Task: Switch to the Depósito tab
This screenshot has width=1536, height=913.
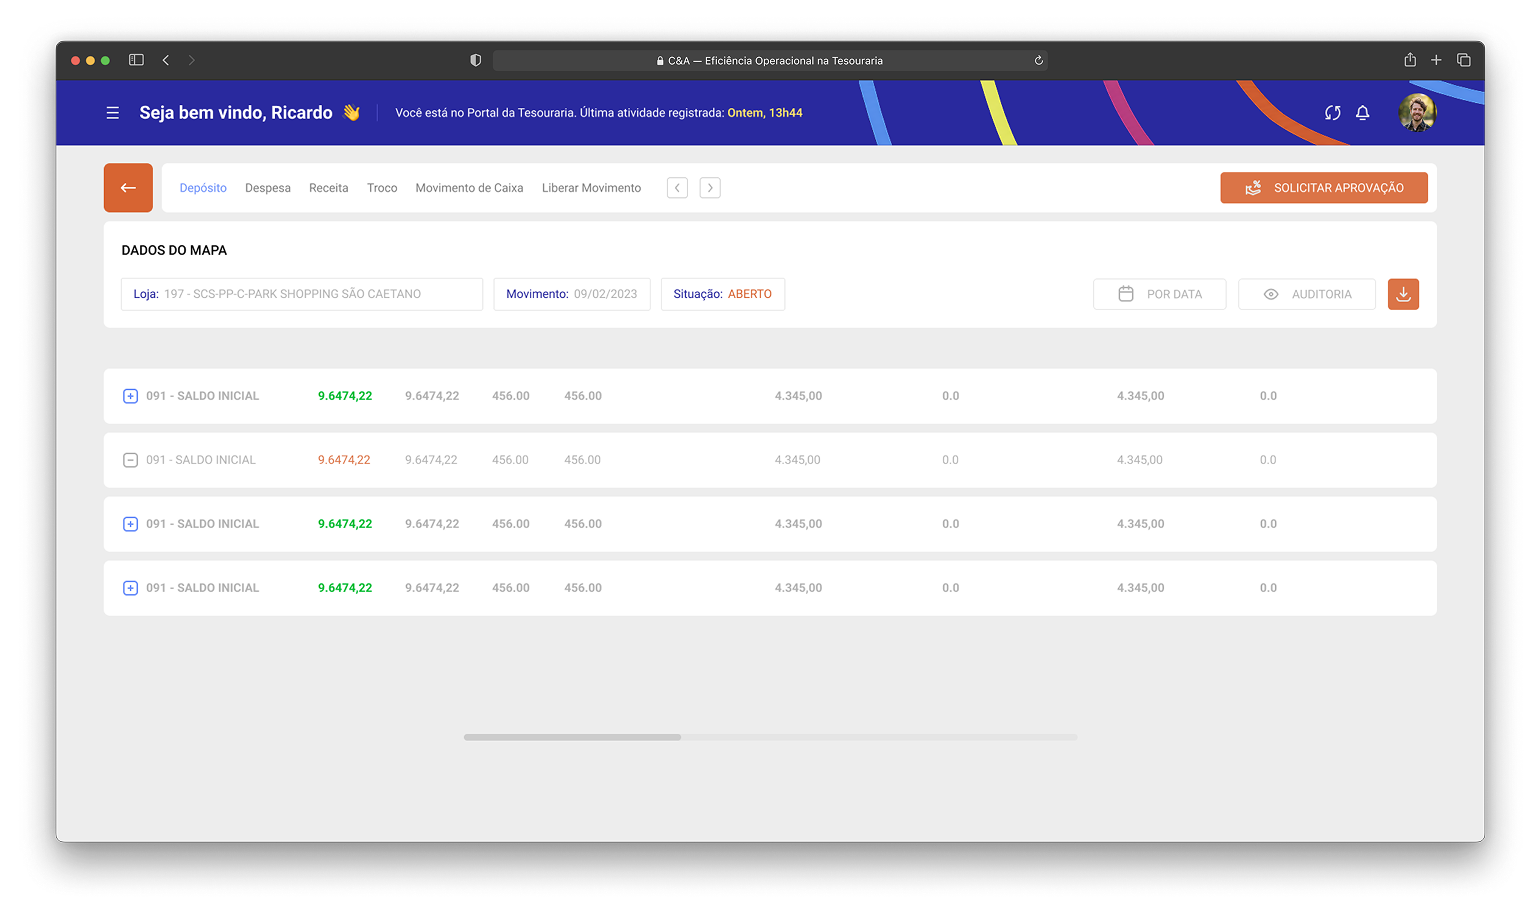Action: pos(203,188)
